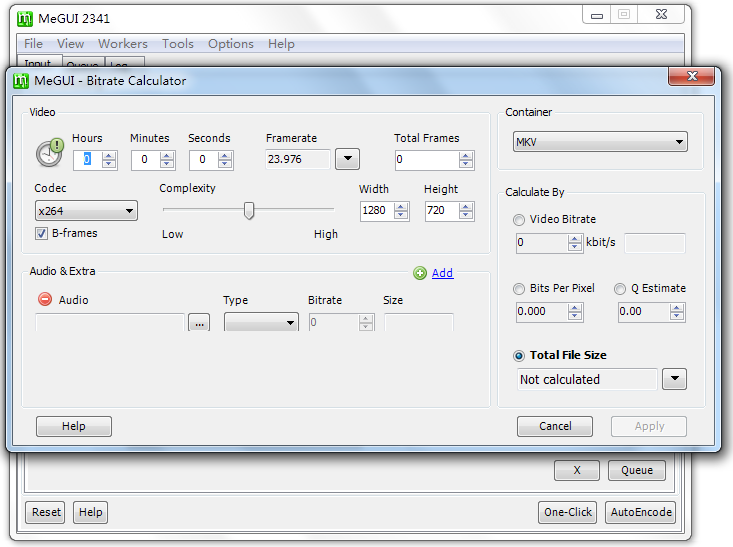Click the AutoEncode button

point(640,512)
